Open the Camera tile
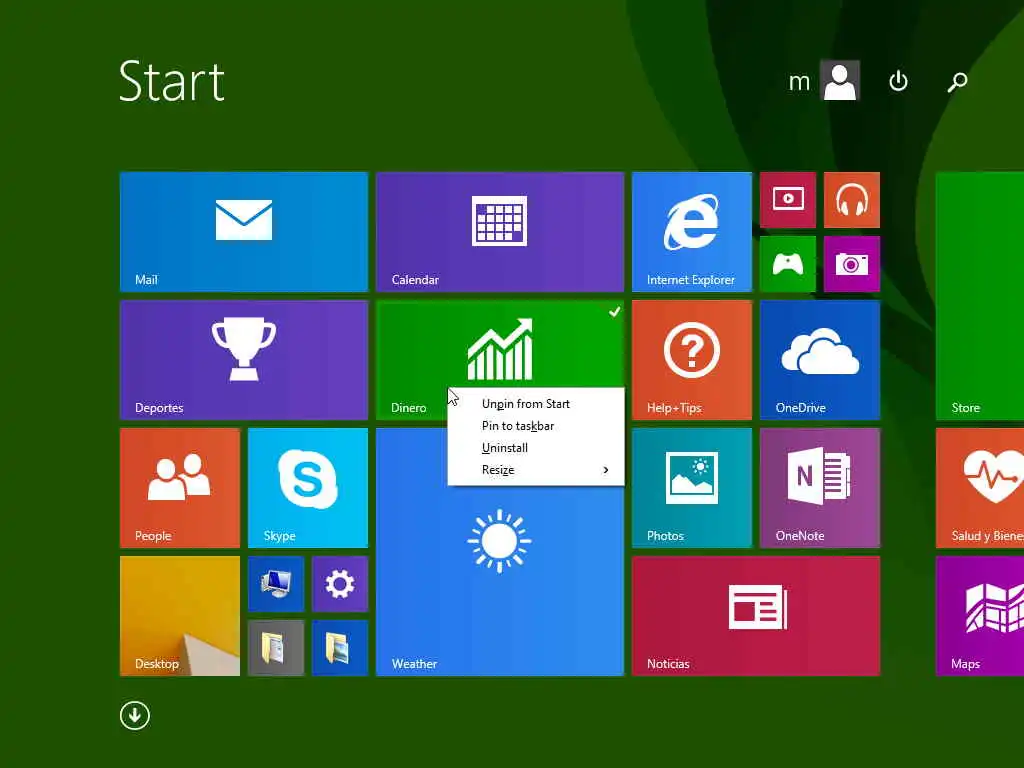 coord(852,264)
